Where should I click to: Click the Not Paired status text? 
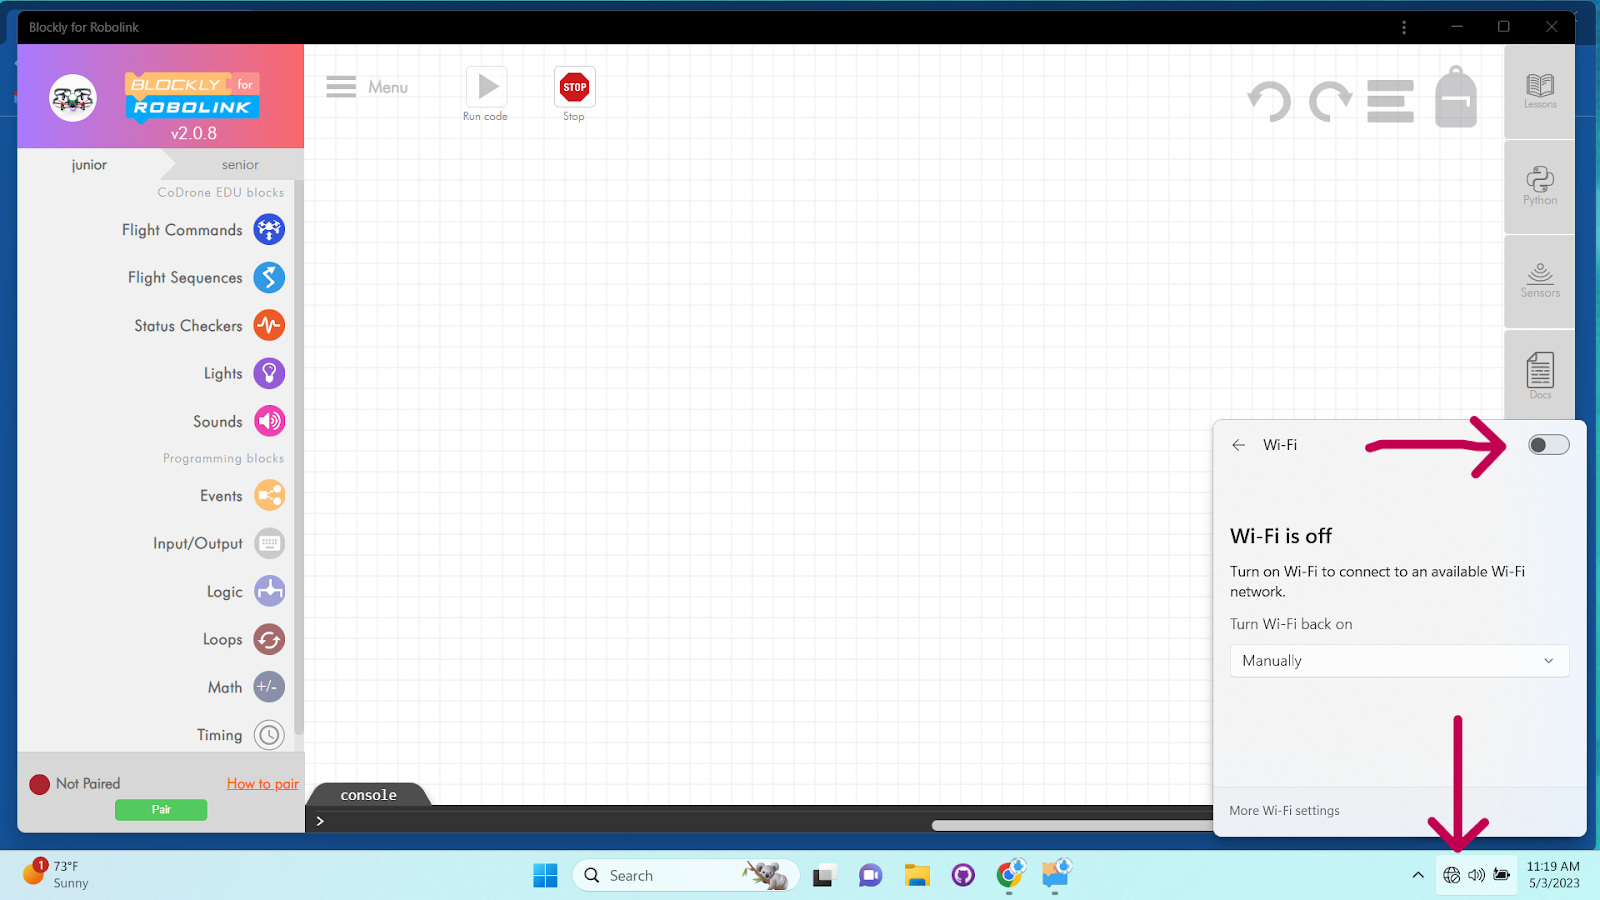pyautogui.click(x=88, y=784)
